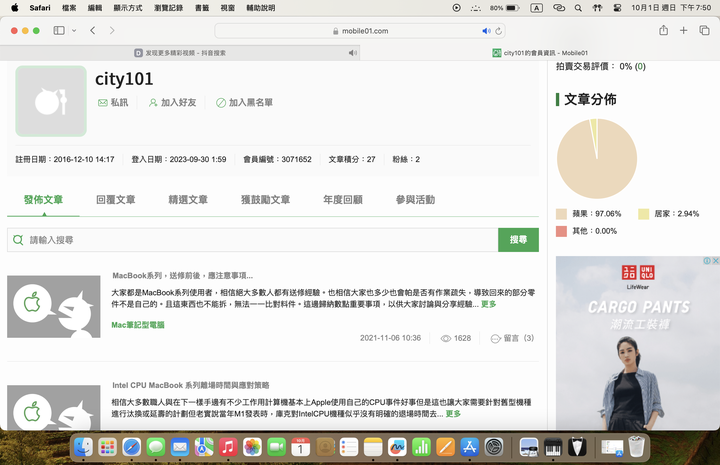The image size is (720, 465).
Task: Click 加入黑名單 to block user
Action: [244, 102]
